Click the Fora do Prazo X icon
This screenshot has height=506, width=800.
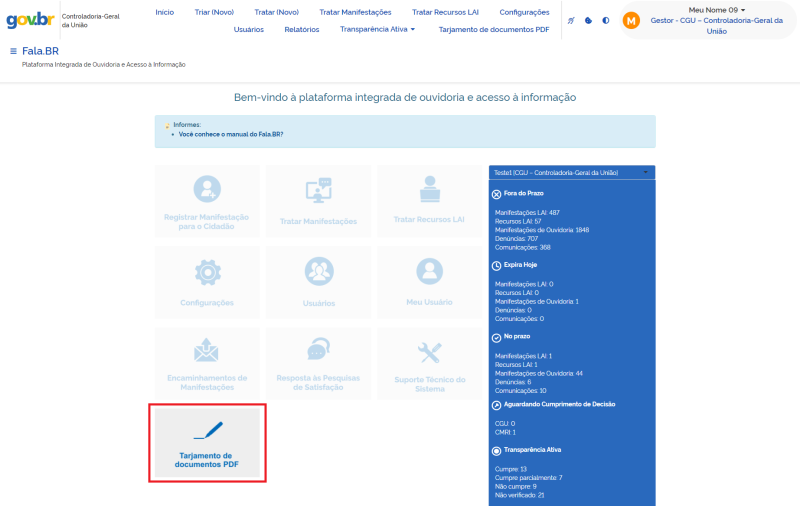[x=496, y=194]
